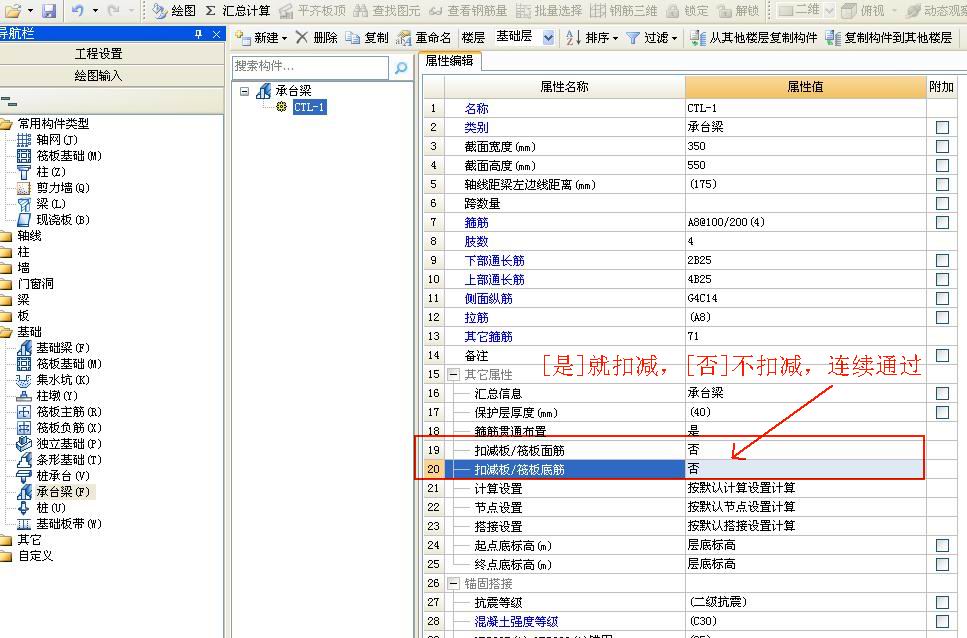This screenshot has width=967, height=638.
Task: Select 集水坑(K) item
Action: pyautogui.click(x=53, y=380)
